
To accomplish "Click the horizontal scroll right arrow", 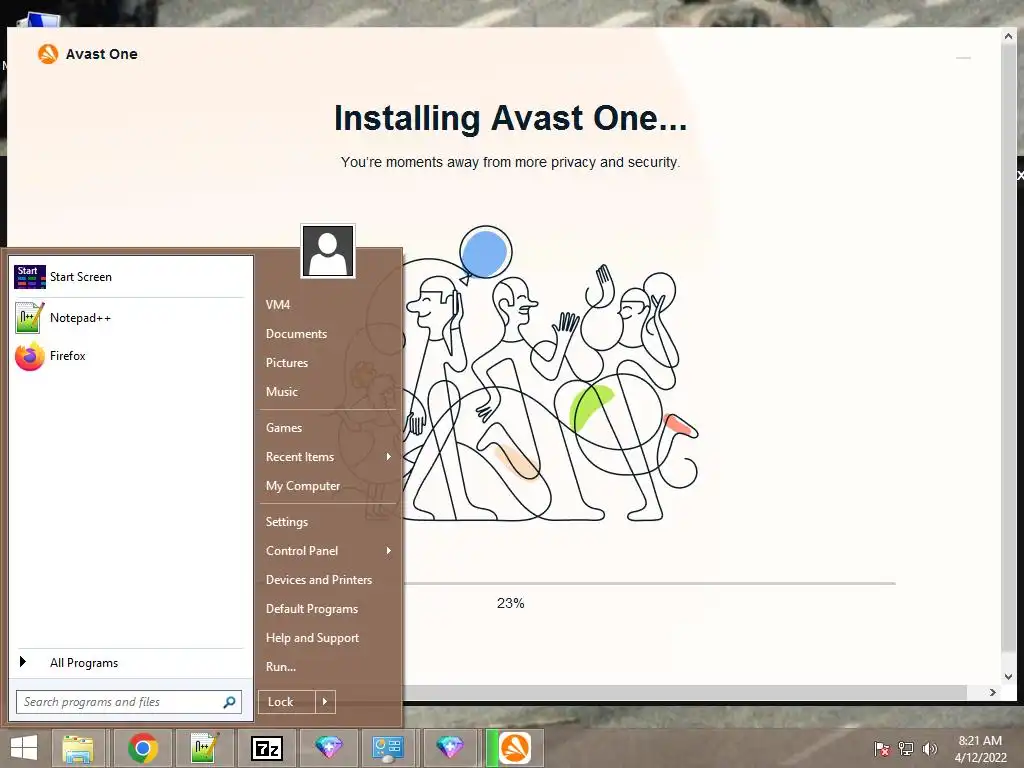I will point(993,692).
